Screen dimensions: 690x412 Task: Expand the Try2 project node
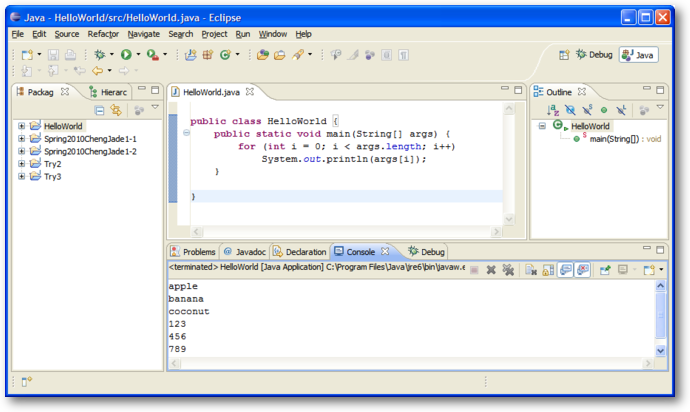[21, 164]
